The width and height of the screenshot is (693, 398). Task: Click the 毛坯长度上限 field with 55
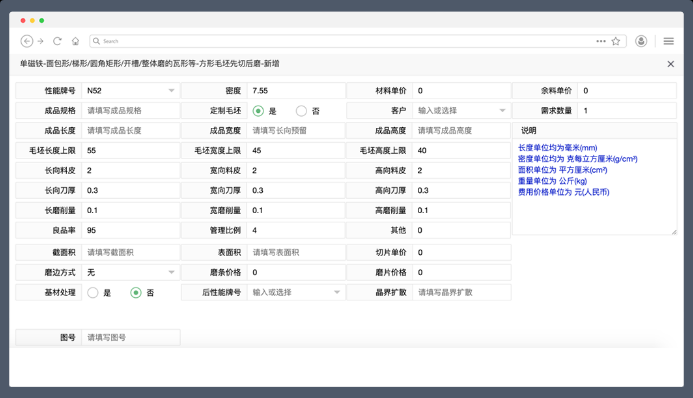click(131, 150)
